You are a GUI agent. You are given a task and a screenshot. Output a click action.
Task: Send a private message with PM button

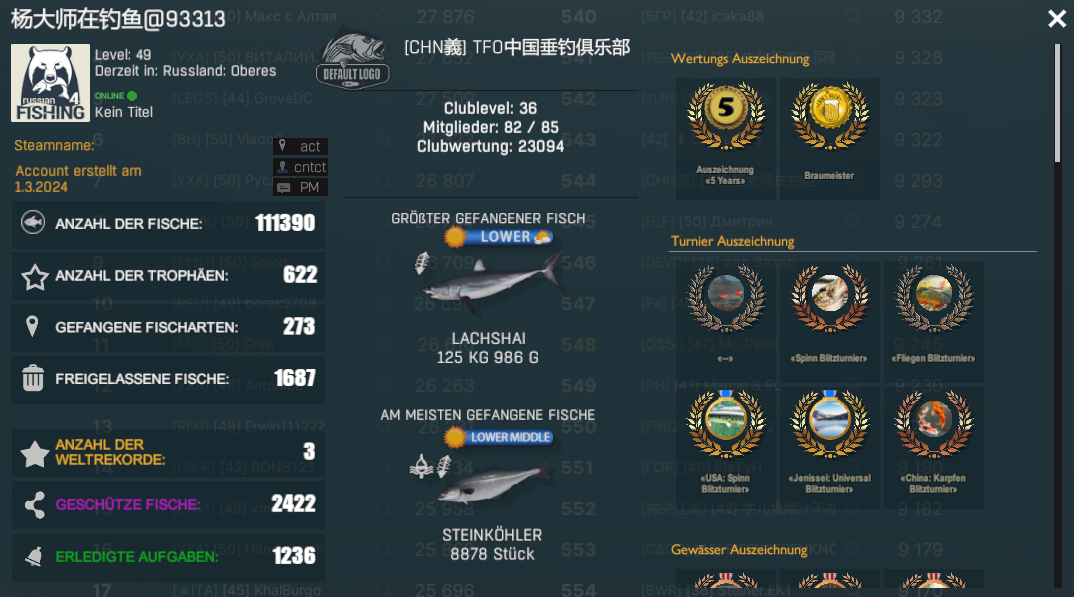301,187
